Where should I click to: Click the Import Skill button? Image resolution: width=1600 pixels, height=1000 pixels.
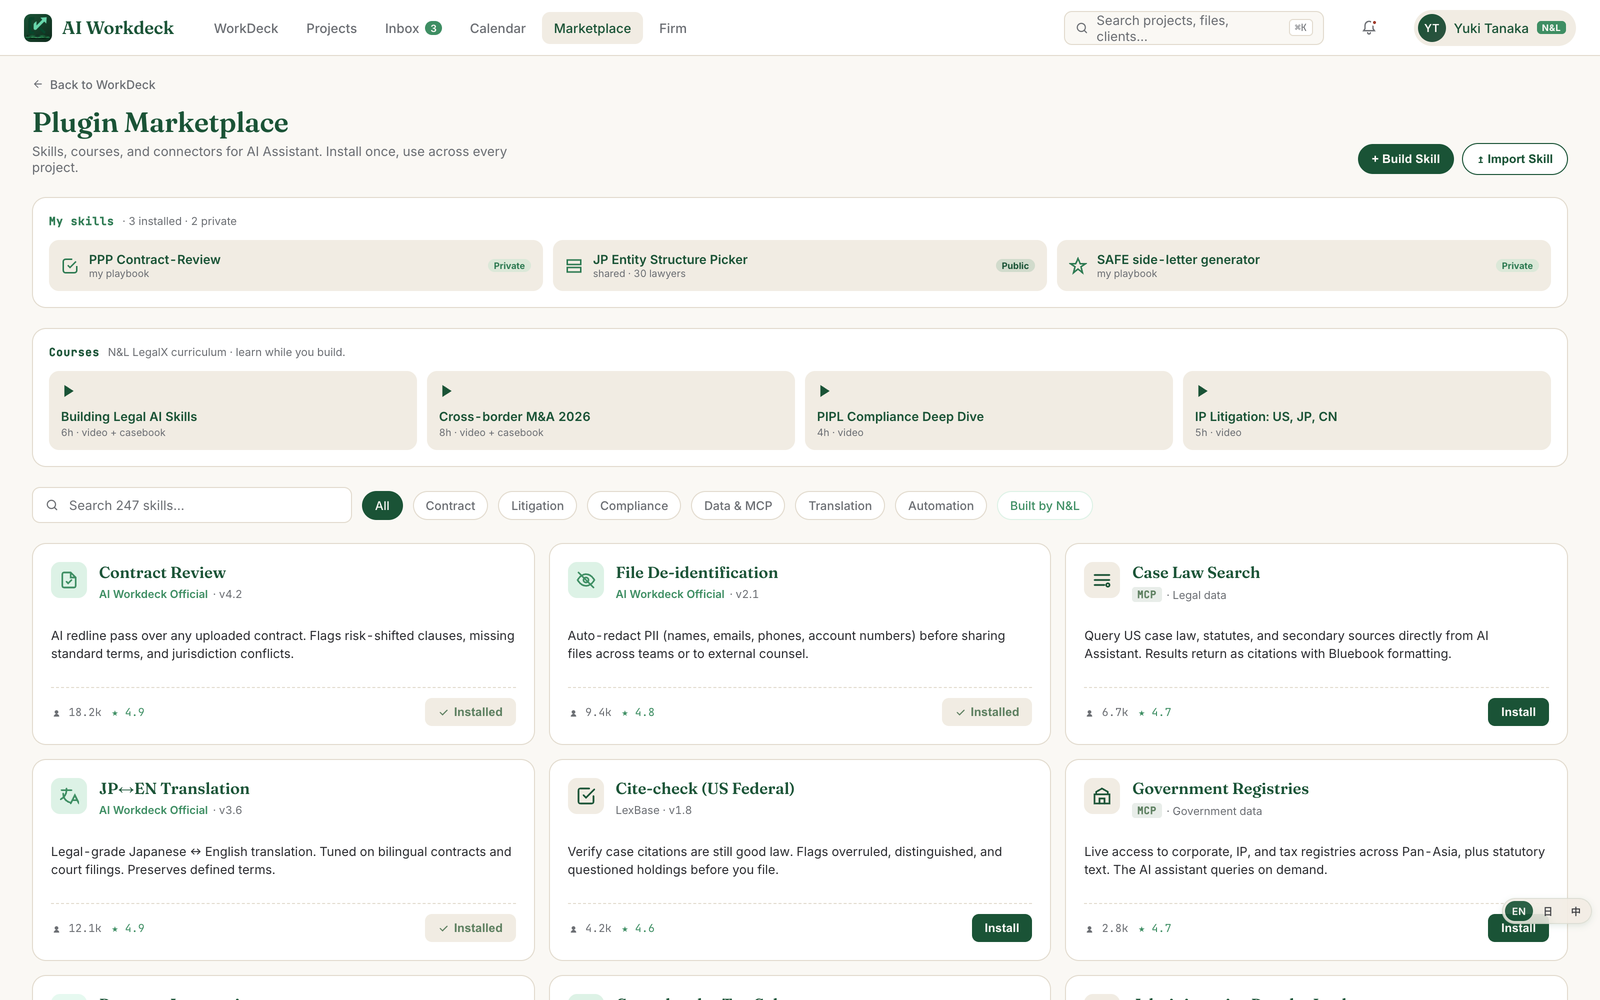[1515, 159]
